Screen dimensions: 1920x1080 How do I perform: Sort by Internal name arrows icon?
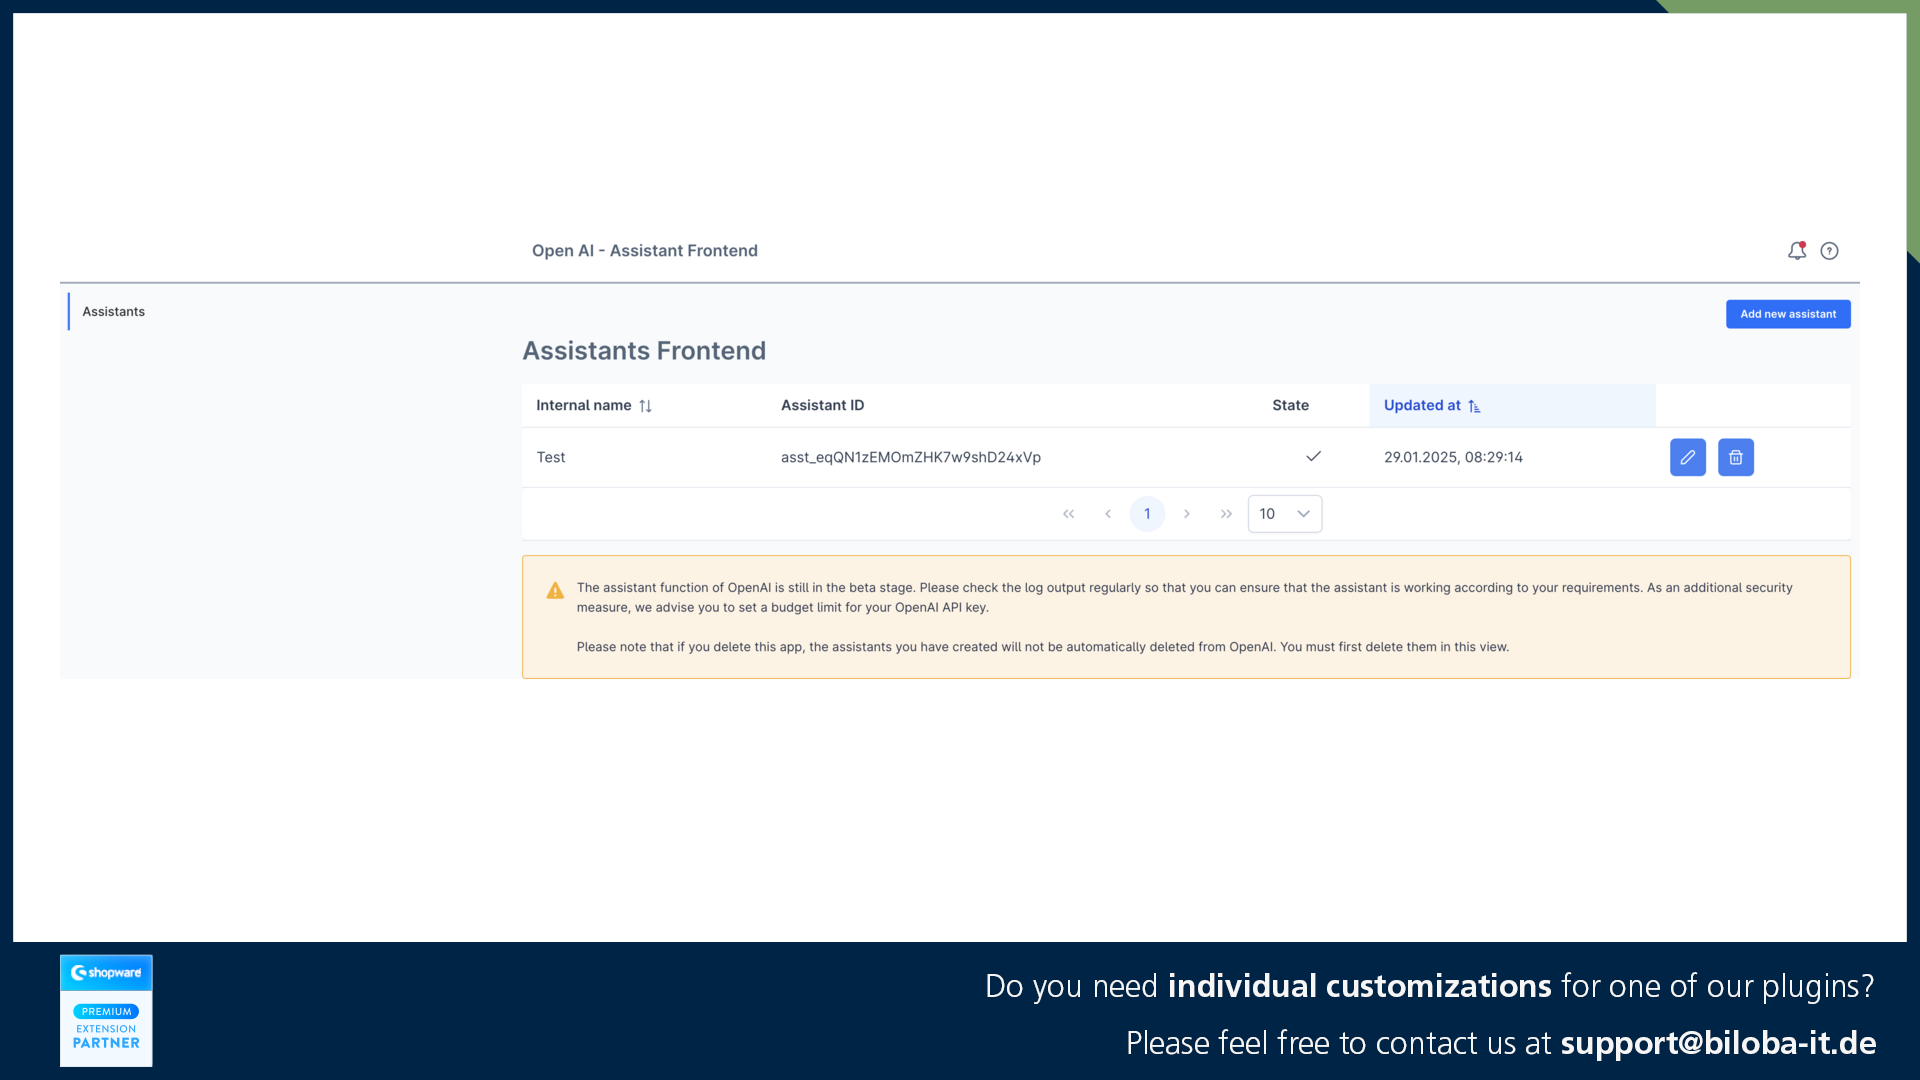coord(645,406)
